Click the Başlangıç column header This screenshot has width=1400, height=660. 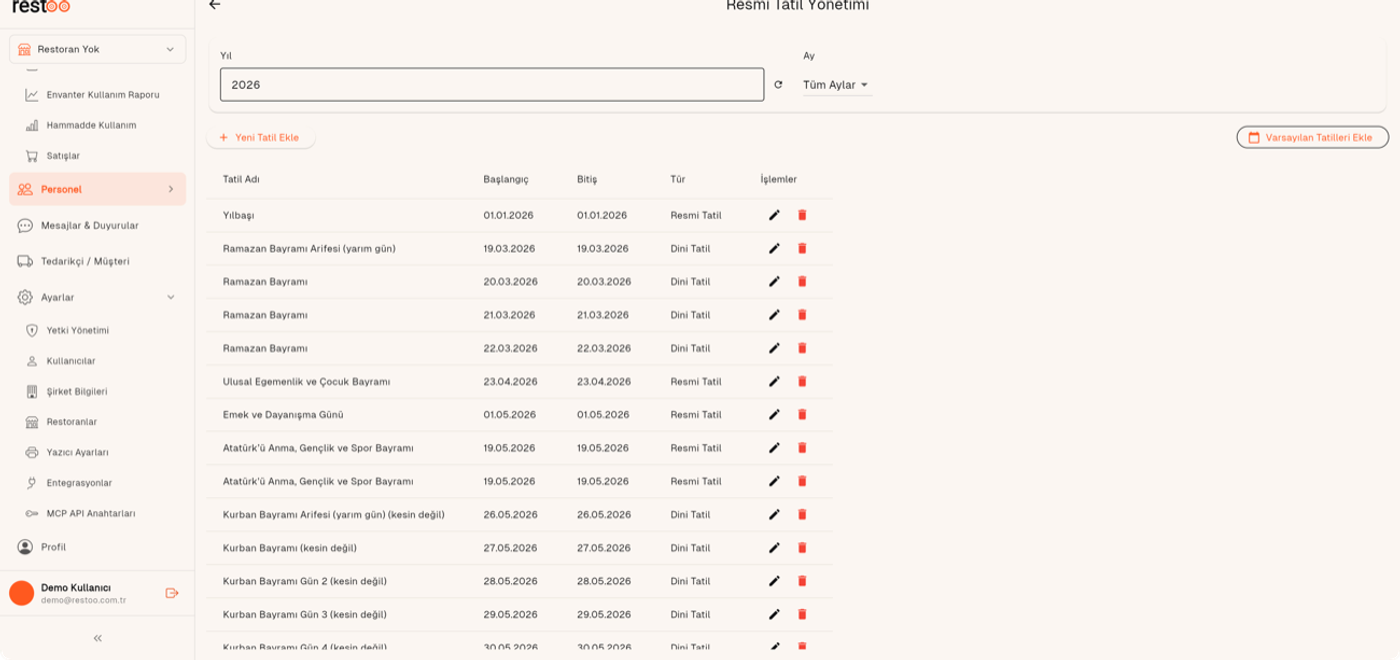(x=506, y=179)
